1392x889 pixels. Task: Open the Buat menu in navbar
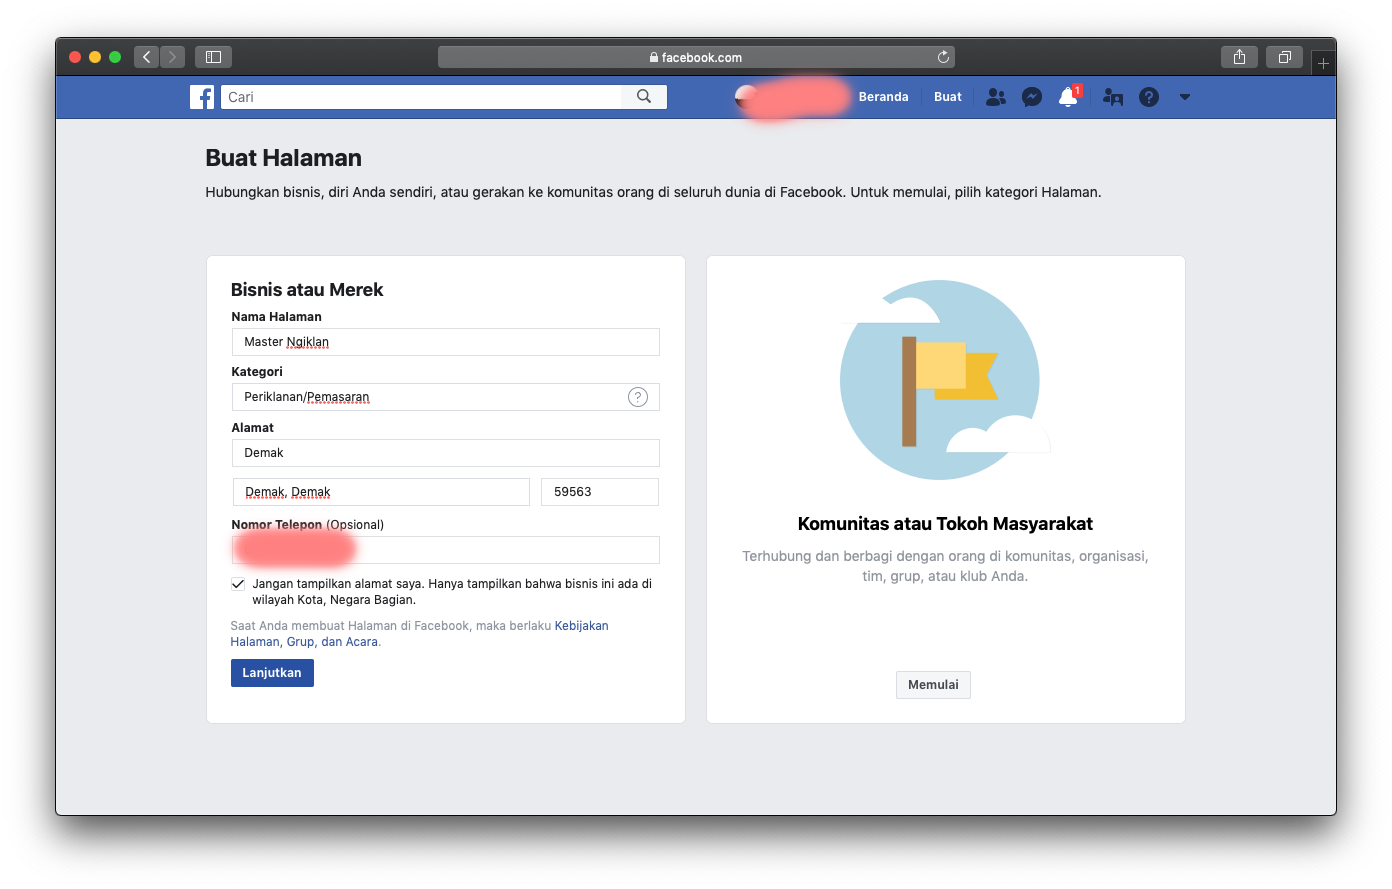click(948, 97)
